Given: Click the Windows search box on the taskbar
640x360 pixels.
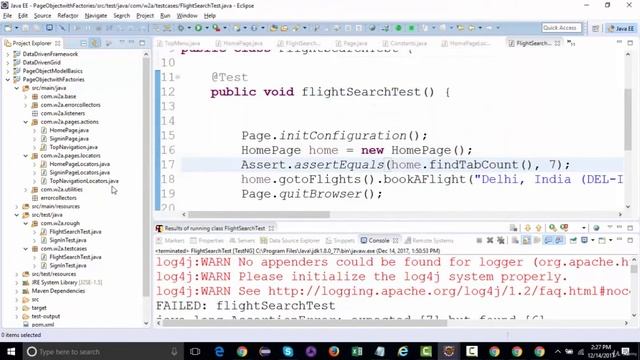Looking at the screenshot, I should 102,351.
